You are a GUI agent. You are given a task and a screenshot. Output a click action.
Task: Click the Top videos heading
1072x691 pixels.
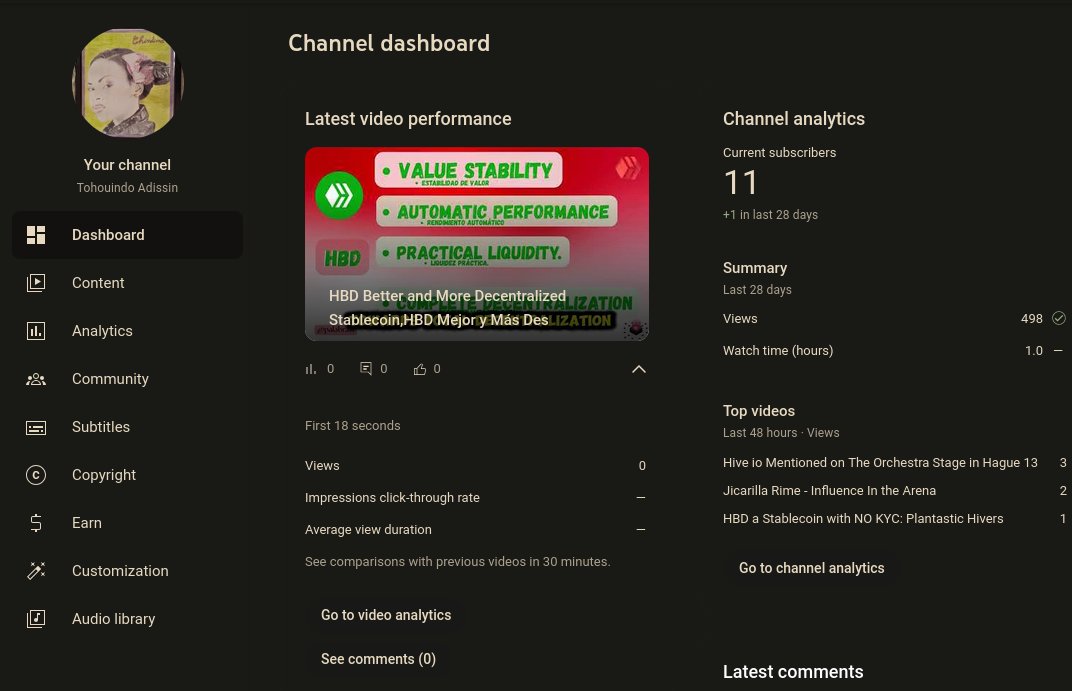759,411
